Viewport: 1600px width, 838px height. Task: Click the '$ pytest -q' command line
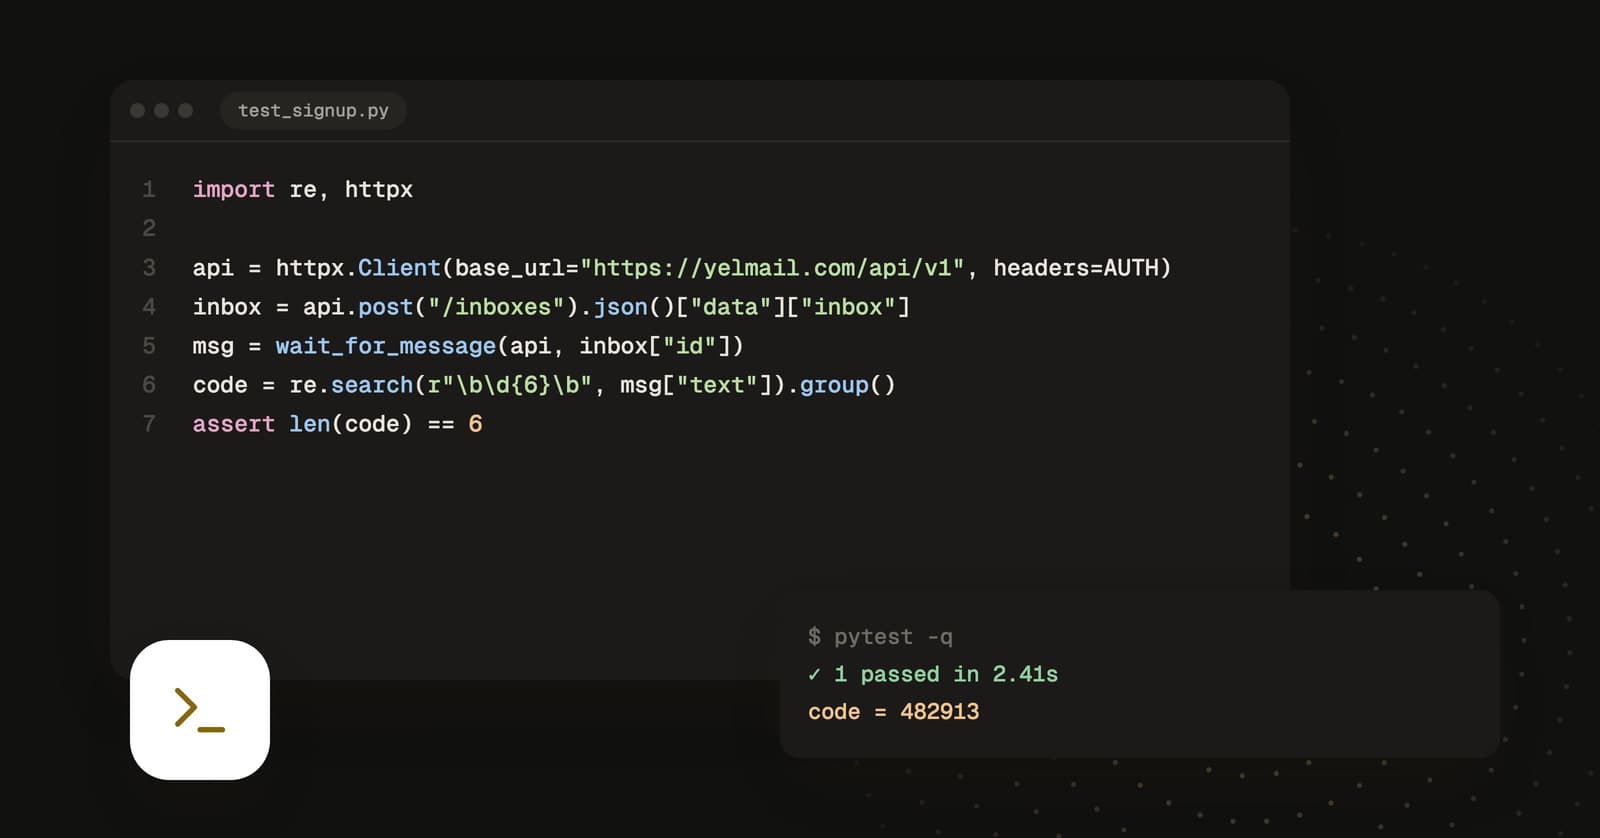pos(880,637)
